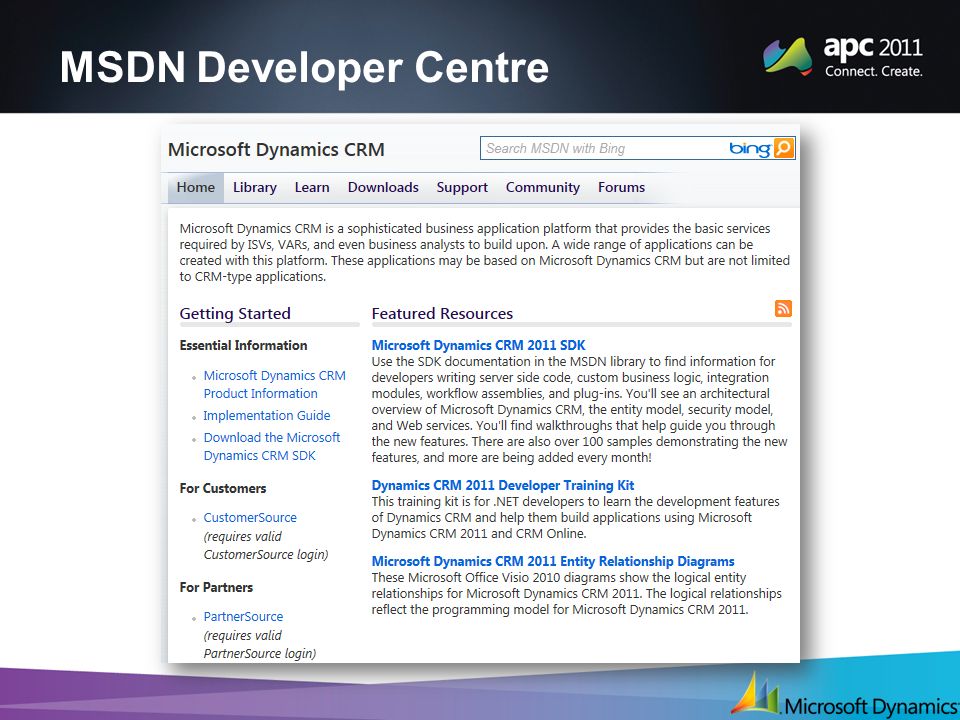960x720 pixels.
Task: Click the Getting Started heading
Action: click(235, 313)
